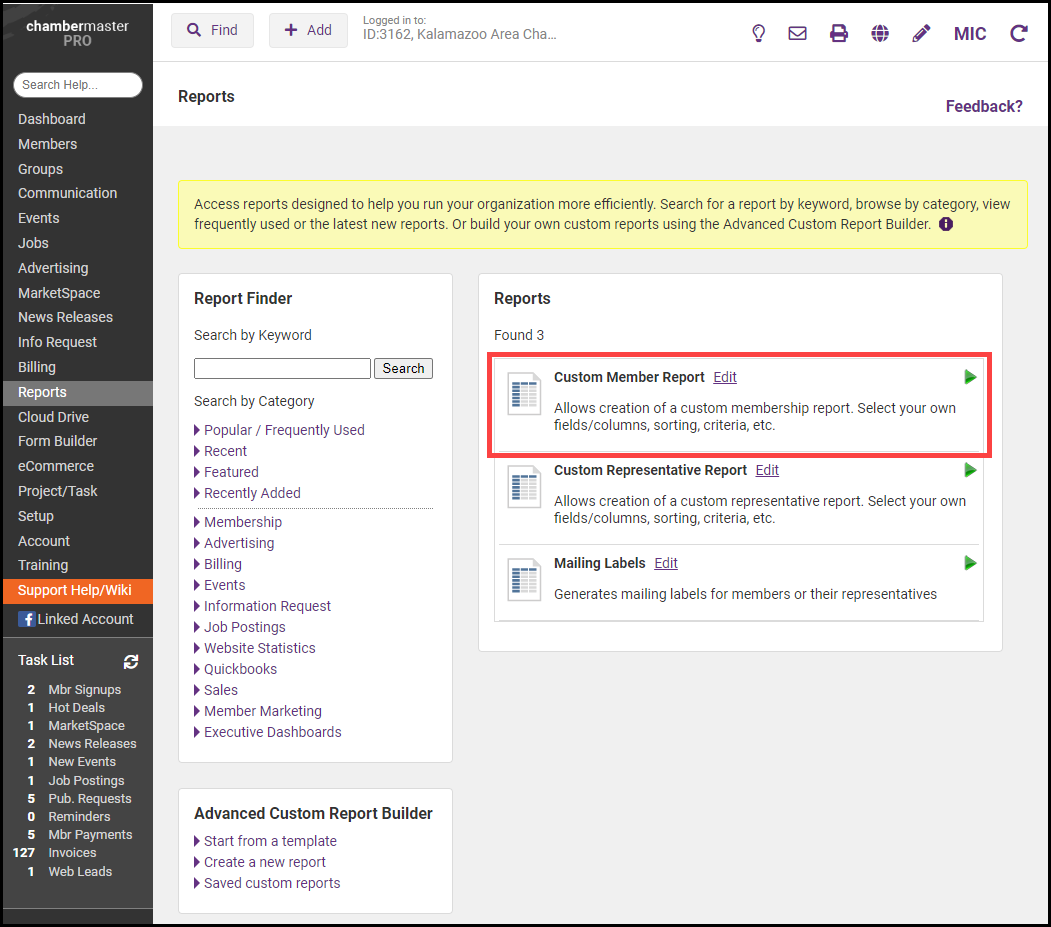Open Members in the left sidebar

click(x=47, y=144)
